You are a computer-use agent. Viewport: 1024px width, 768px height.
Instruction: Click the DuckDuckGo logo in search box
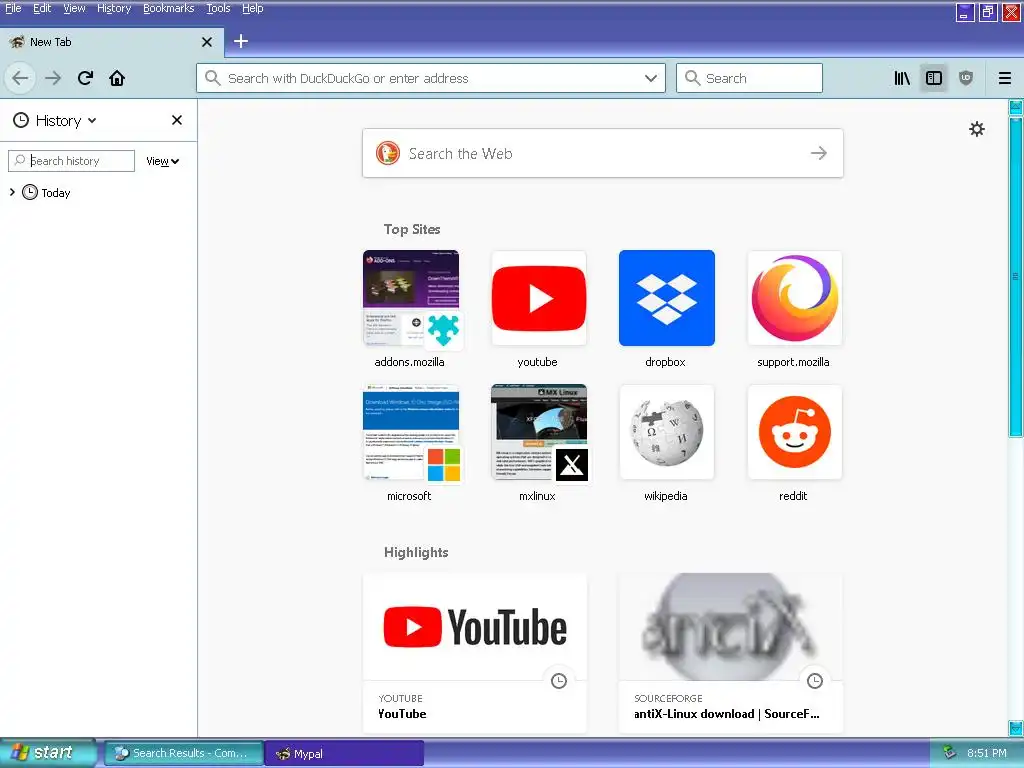coord(387,153)
